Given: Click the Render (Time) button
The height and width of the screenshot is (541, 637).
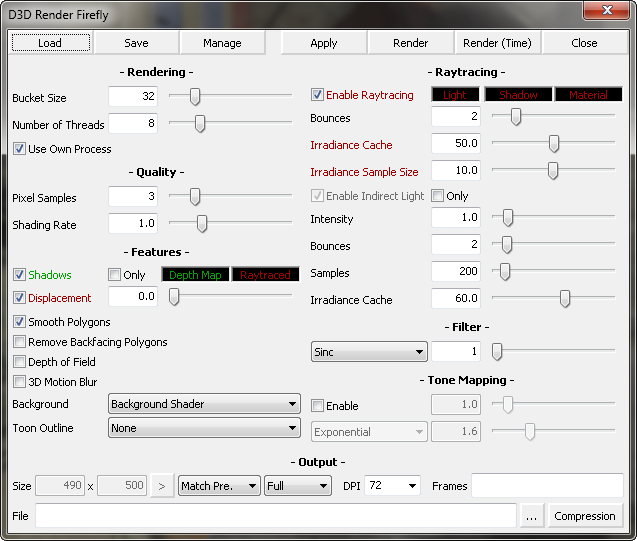Looking at the screenshot, I should (x=498, y=43).
